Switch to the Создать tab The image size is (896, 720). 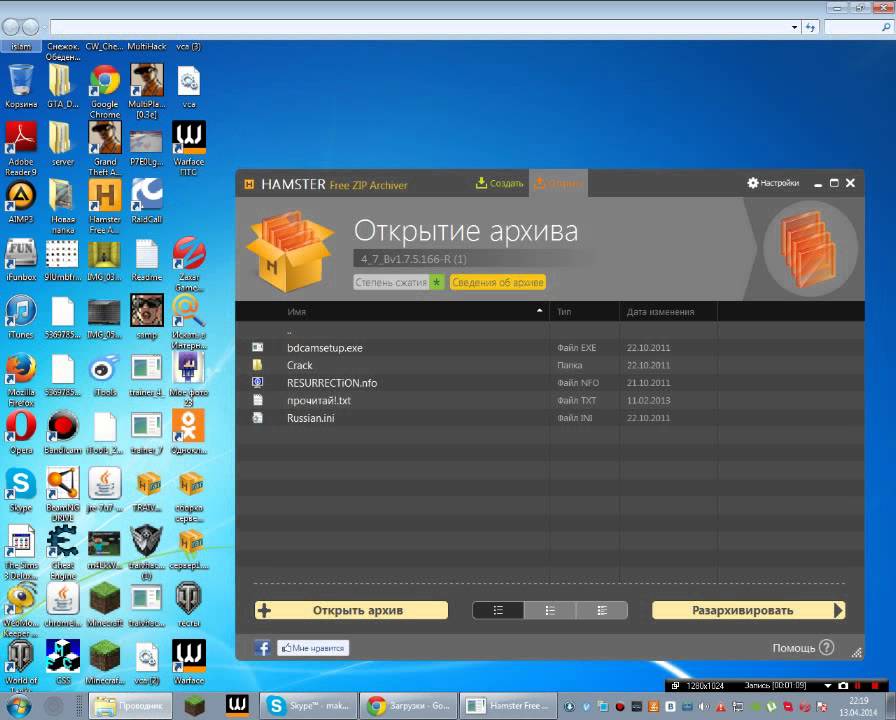(x=499, y=183)
